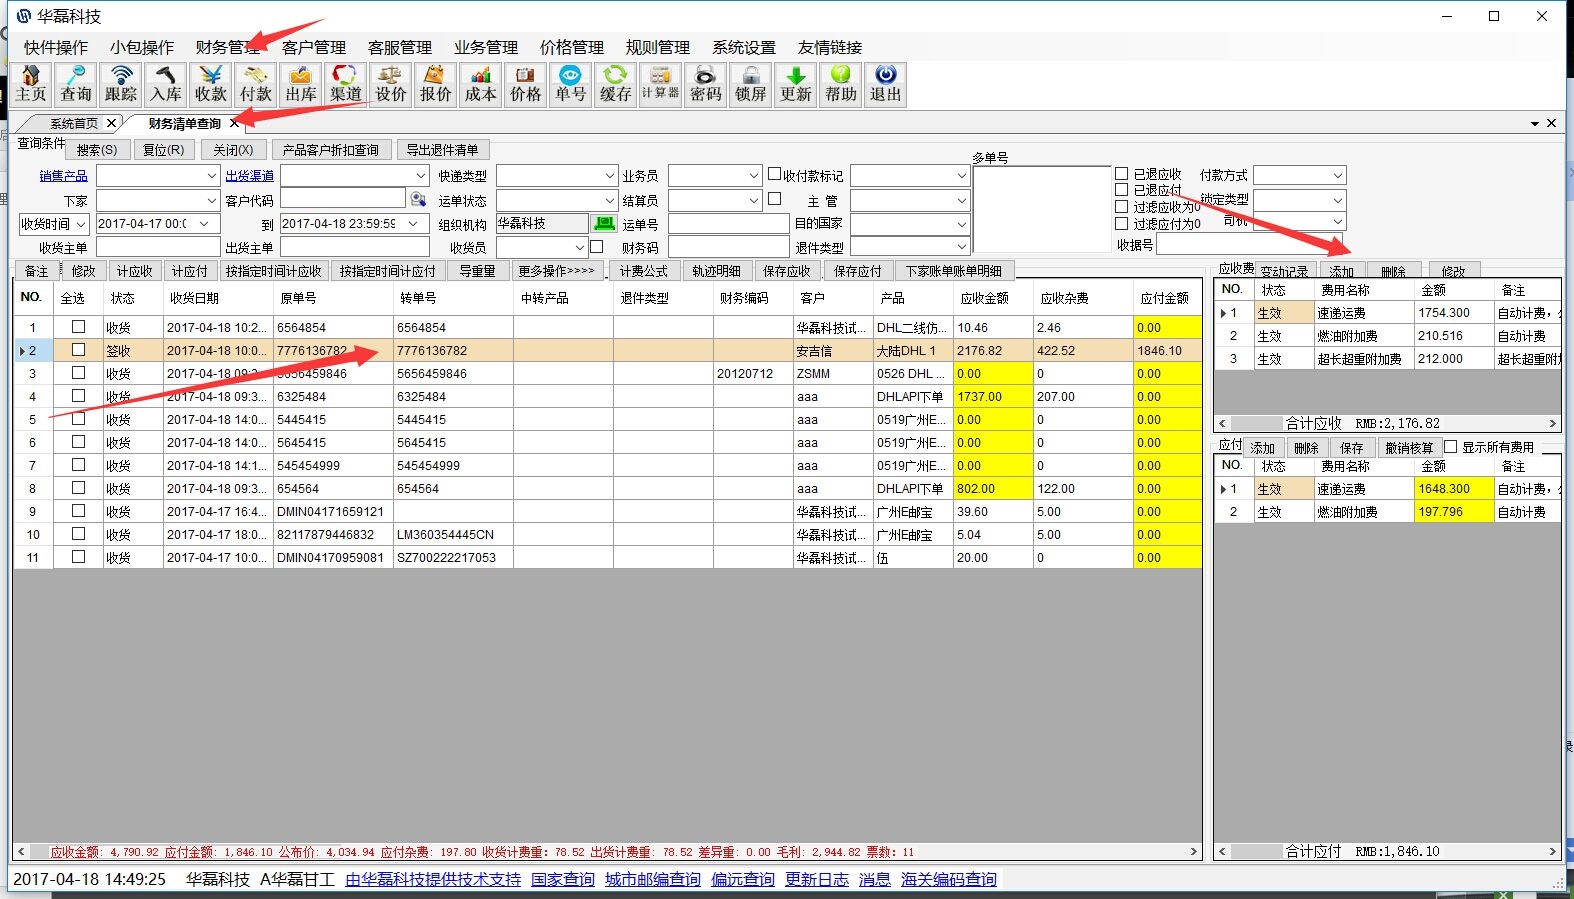
Task: Expand the 销售产品 dropdown
Action: 211,176
